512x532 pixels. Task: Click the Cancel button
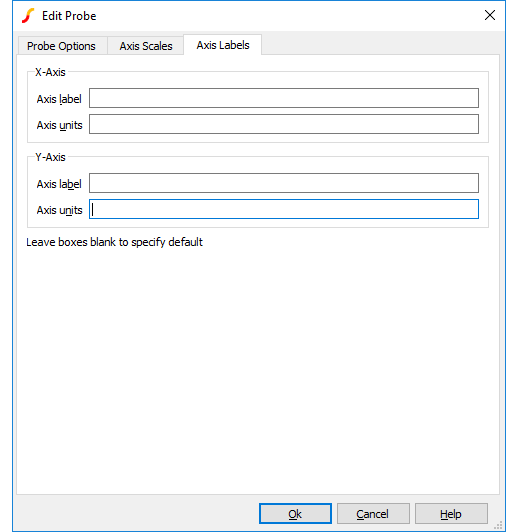[373, 514]
